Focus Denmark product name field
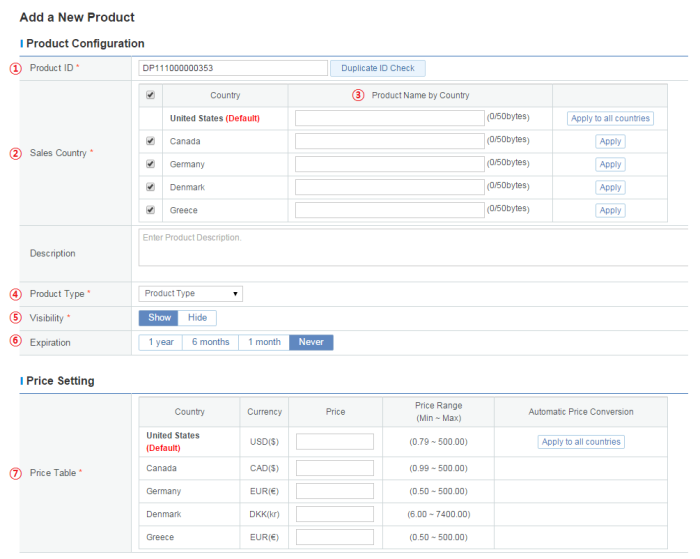This screenshot has width=700, height=559. click(x=390, y=187)
